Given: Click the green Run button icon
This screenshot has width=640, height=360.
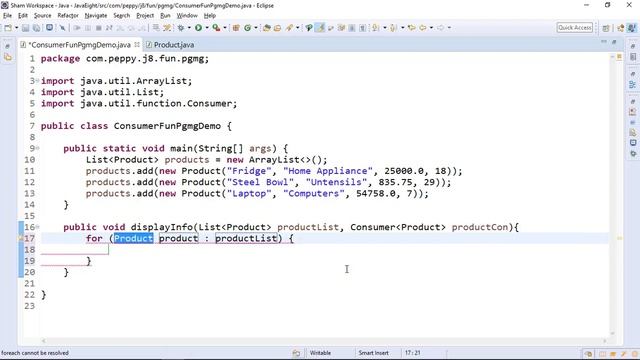Looking at the screenshot, I should (x=198, y=28).
